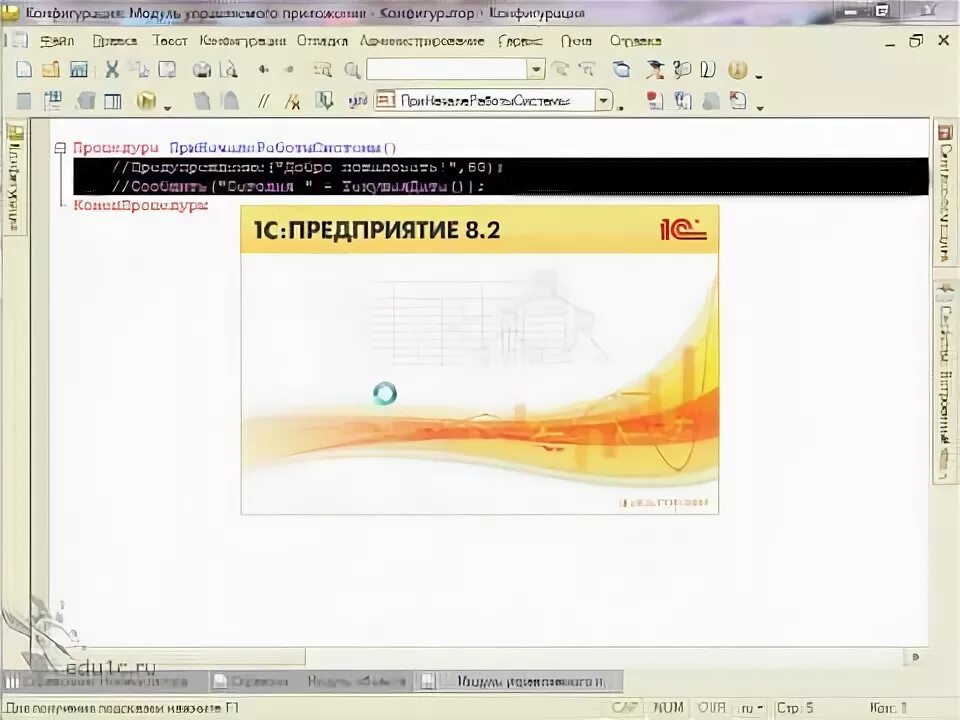Add comment with the double slash icon

pos(264,101)
